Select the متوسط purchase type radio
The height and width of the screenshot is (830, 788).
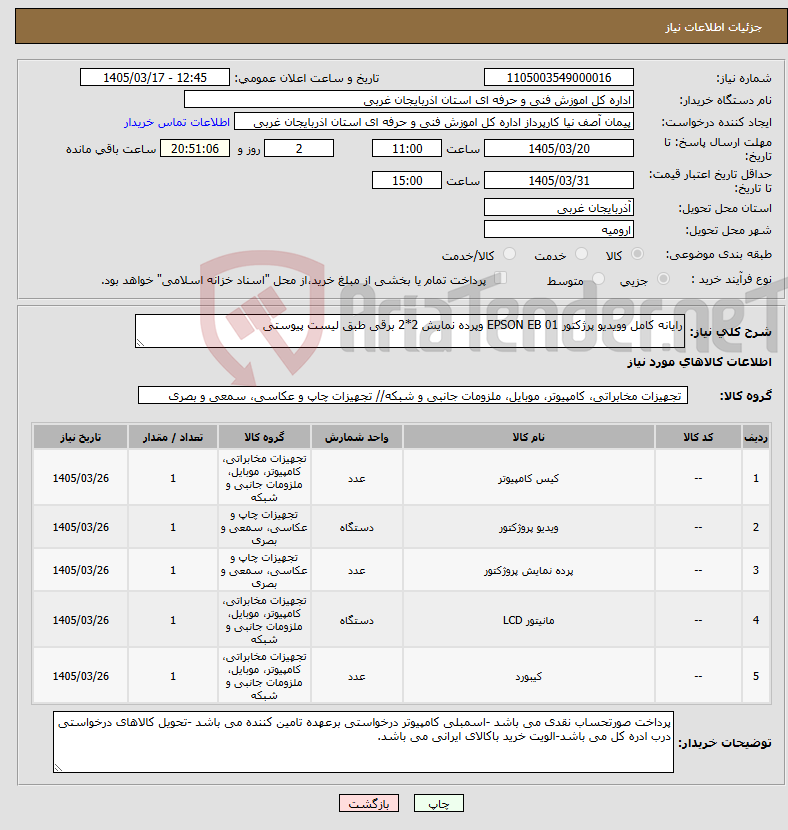(599, 279)
